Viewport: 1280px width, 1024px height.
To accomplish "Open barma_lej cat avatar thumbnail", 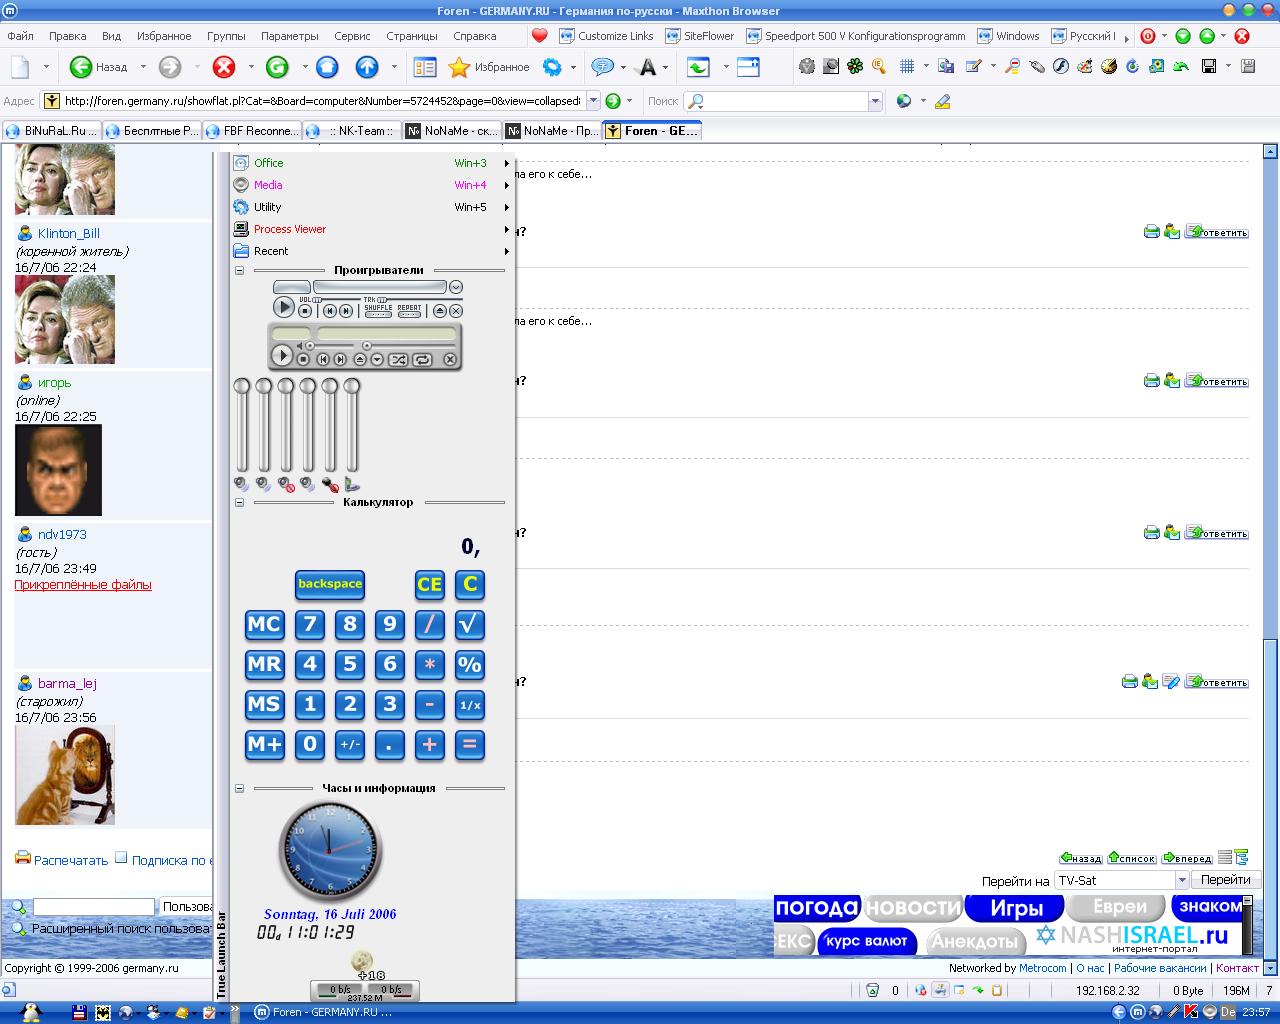I will (65, 775).
